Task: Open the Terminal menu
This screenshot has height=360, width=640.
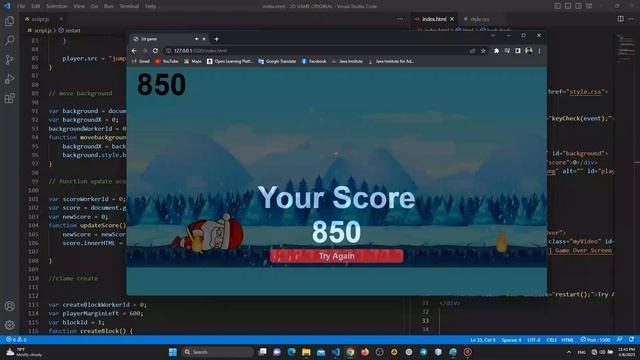Action: (x=129, y=6)
